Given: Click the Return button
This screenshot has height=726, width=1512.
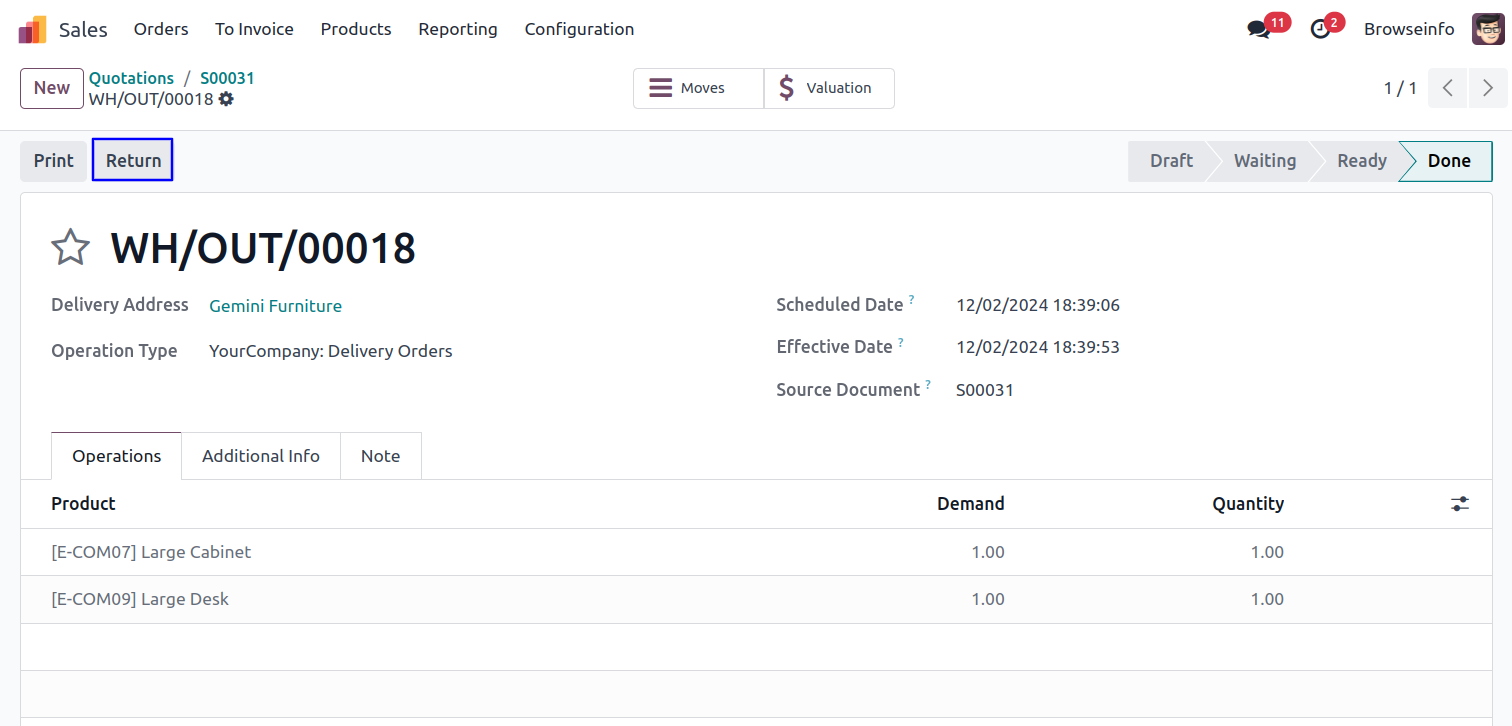Looking at the screenshot, I should tap(133, 161).
